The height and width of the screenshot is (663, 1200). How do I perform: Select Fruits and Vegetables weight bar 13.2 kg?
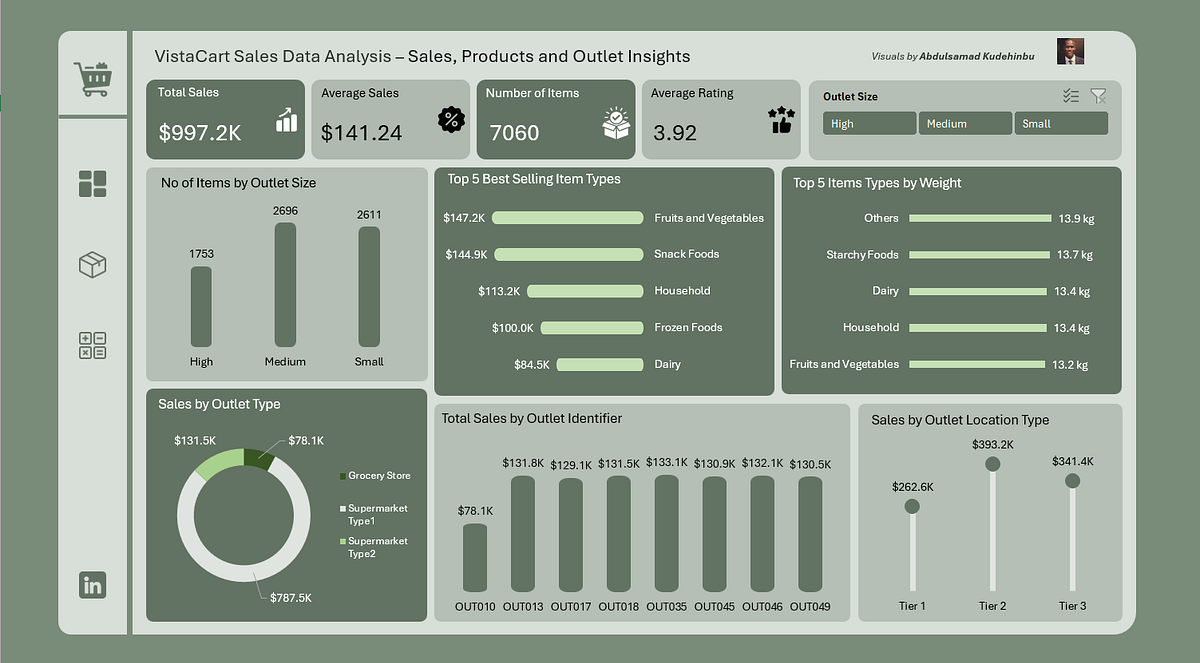click(x=975, y=365)
